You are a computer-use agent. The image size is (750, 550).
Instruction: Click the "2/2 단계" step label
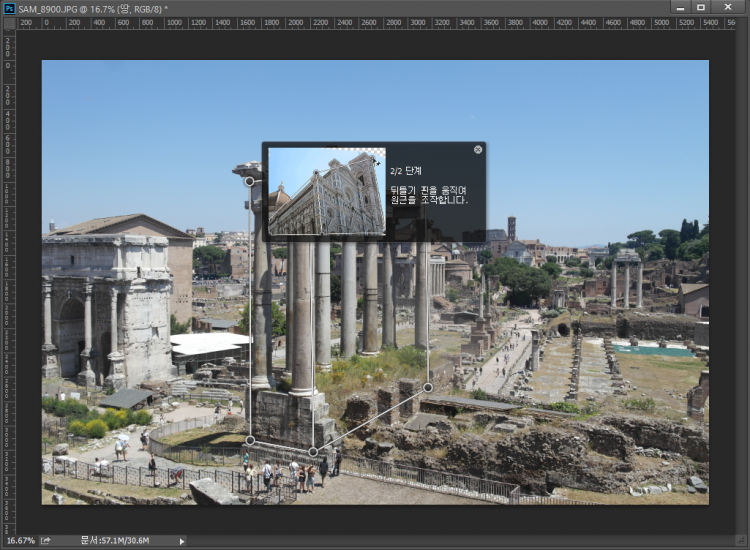click(406, 171)
